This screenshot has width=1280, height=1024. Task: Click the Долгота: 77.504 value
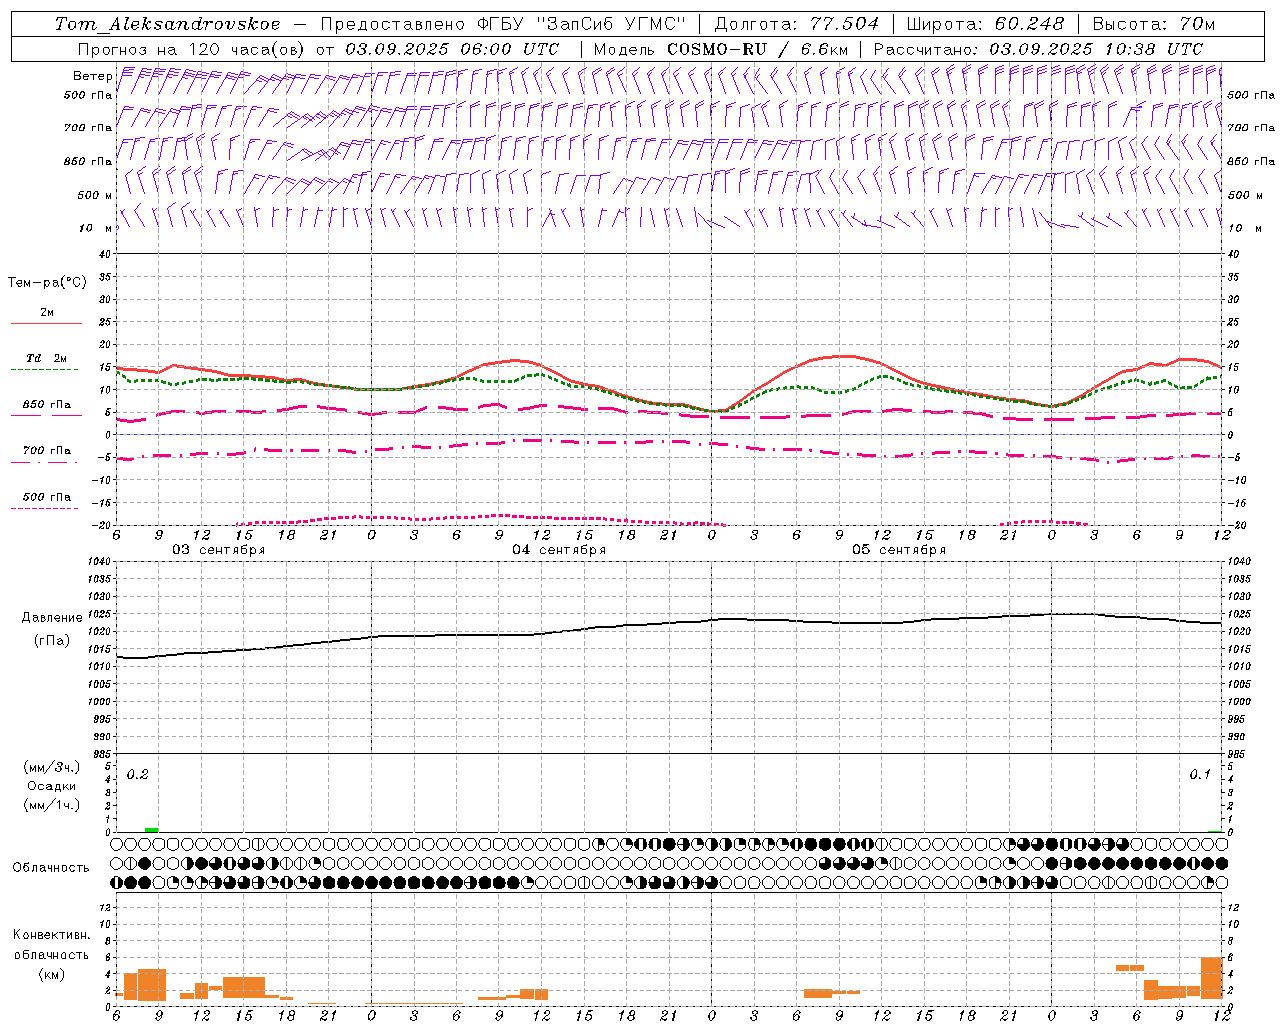point(796,24)
